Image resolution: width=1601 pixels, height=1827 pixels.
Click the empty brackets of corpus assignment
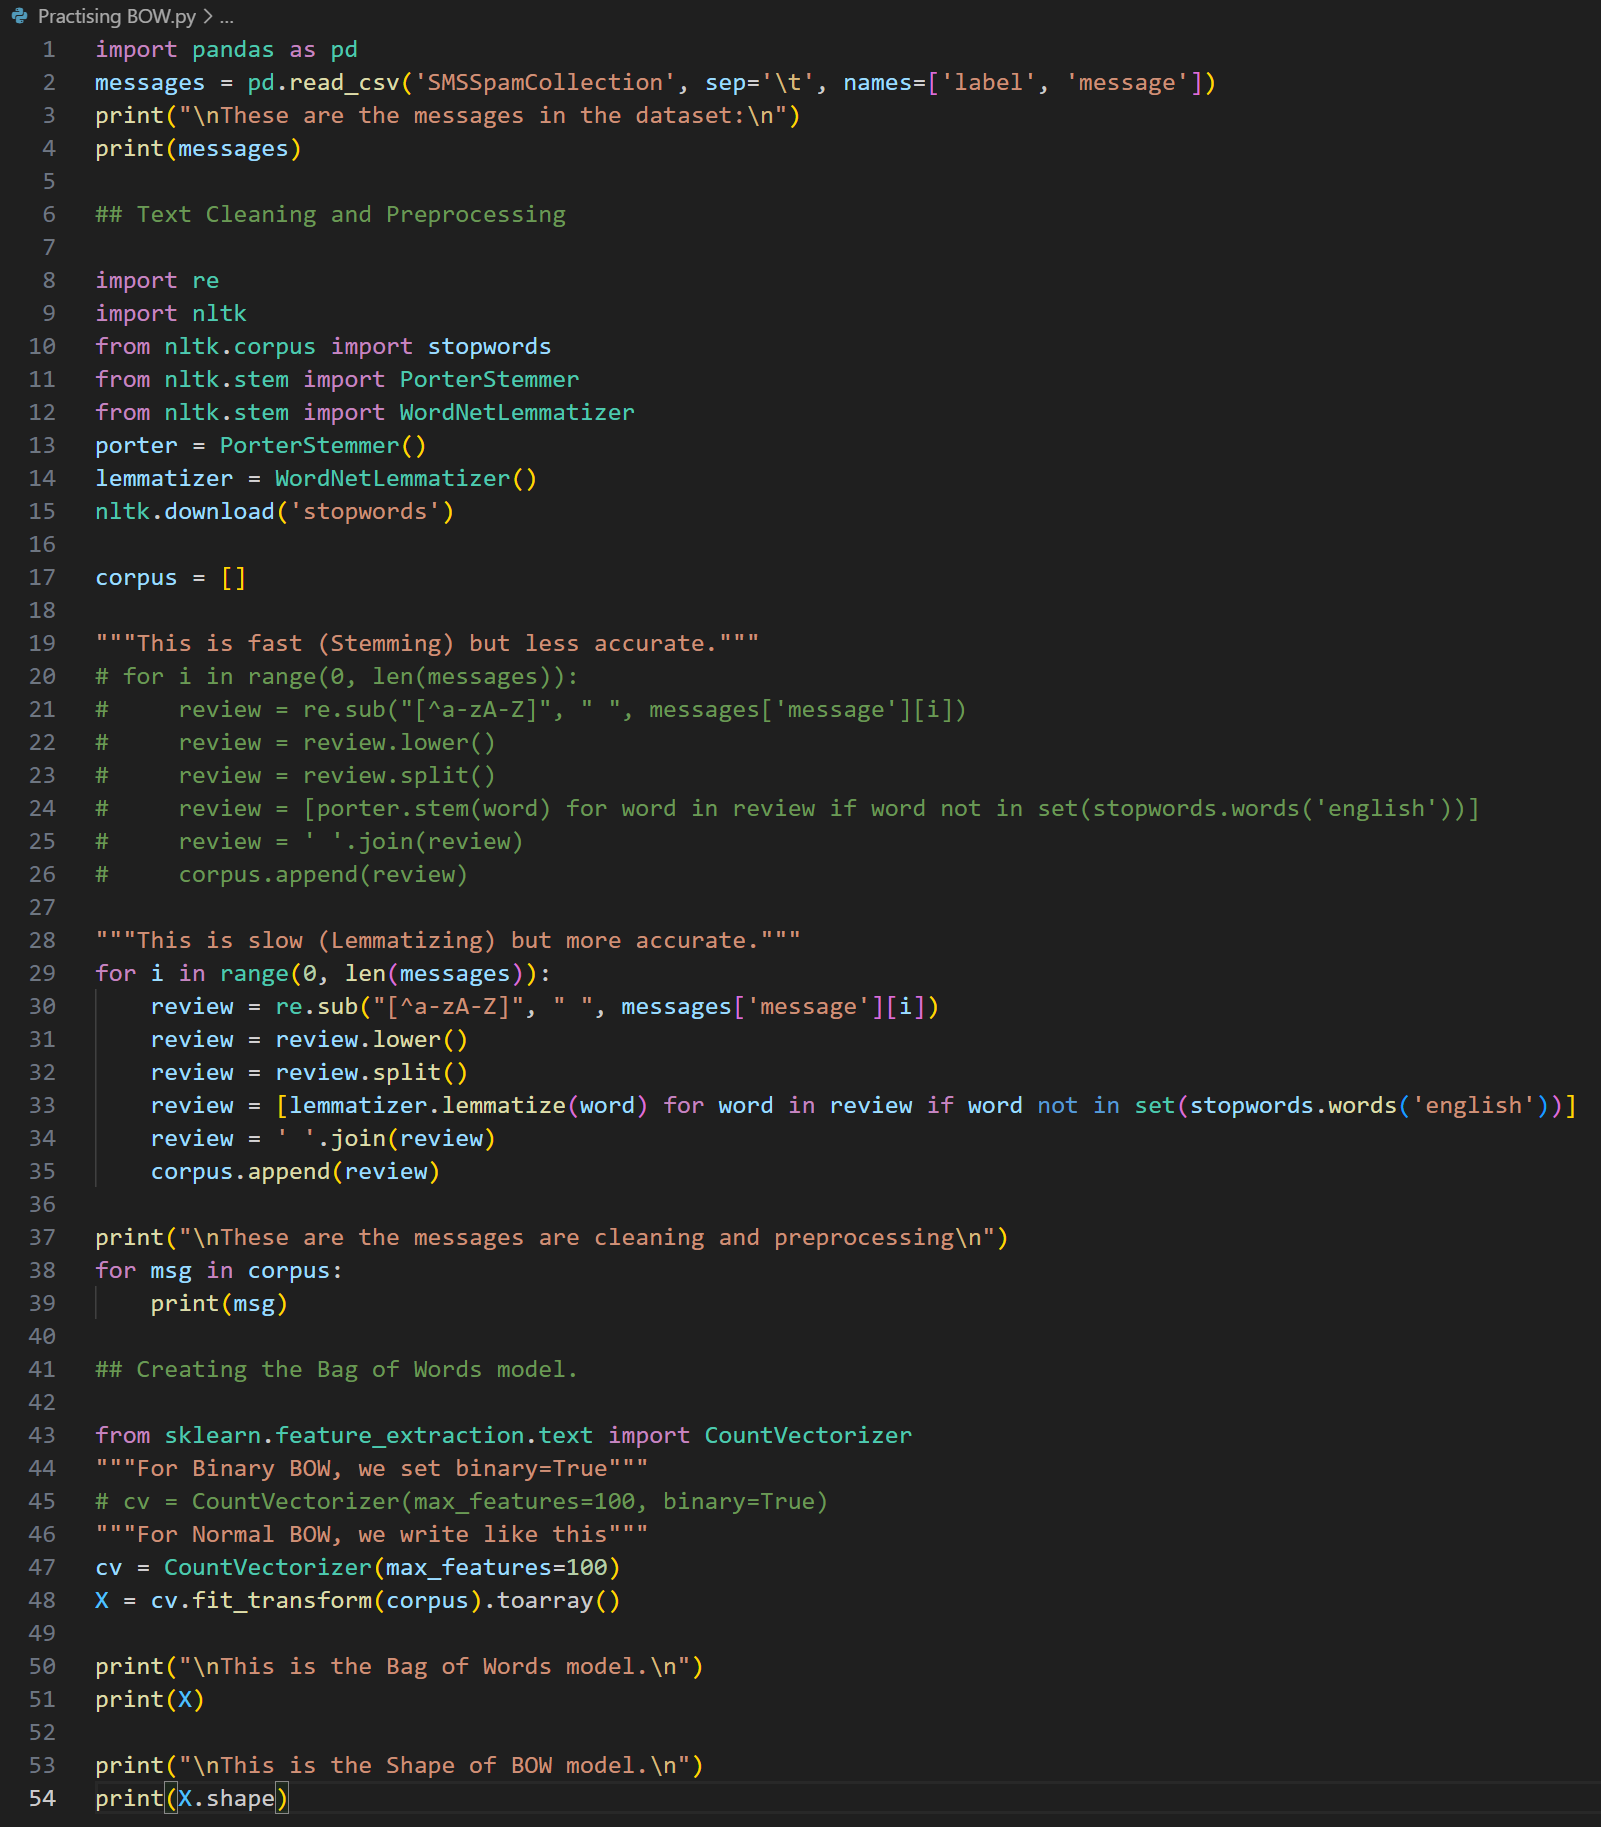pyautogui.click(x=233, y=578)
